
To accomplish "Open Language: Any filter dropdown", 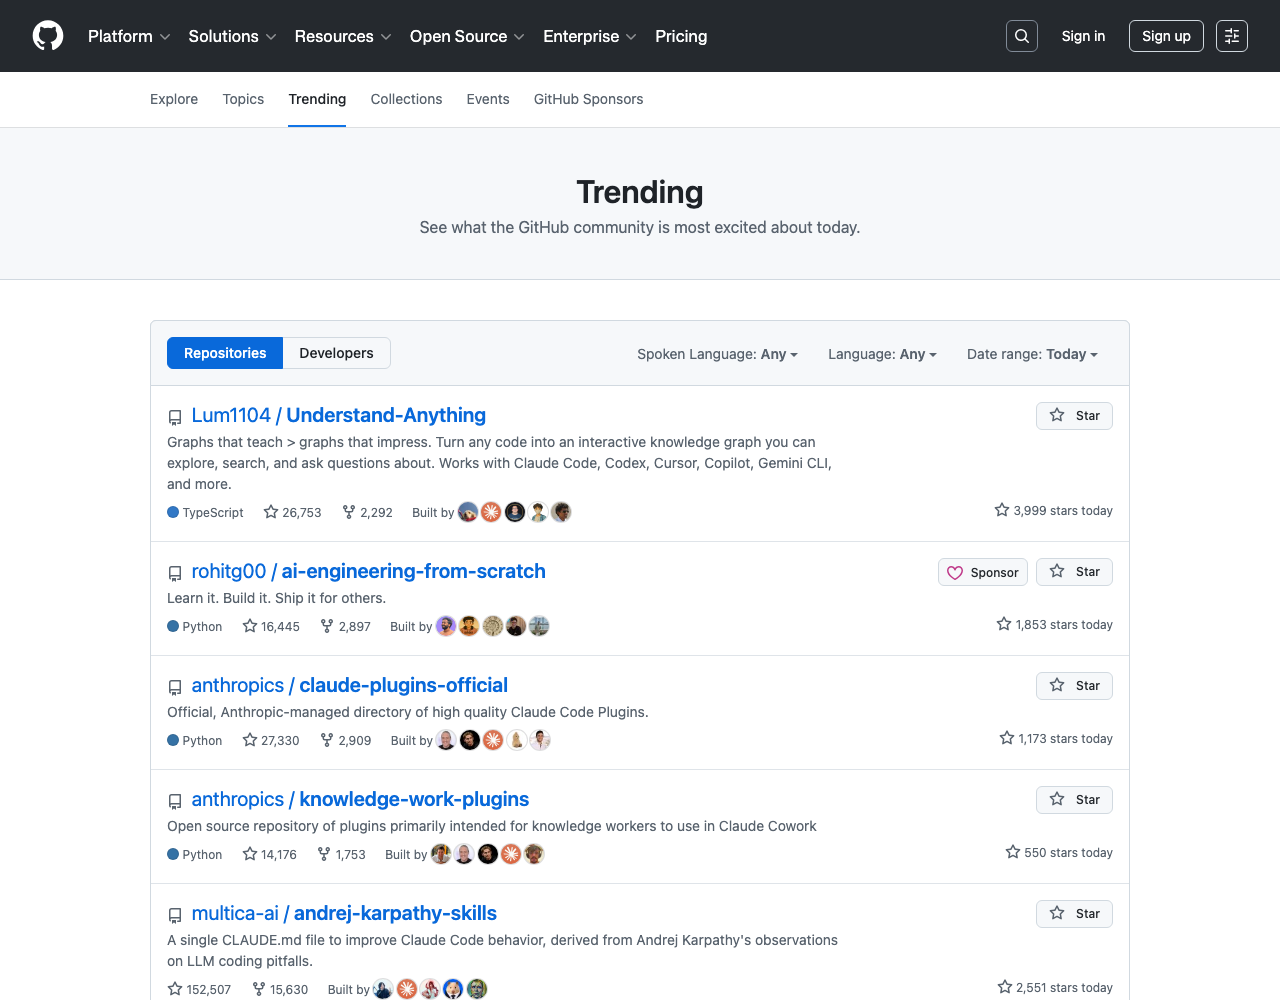I will tap(883, 354).
